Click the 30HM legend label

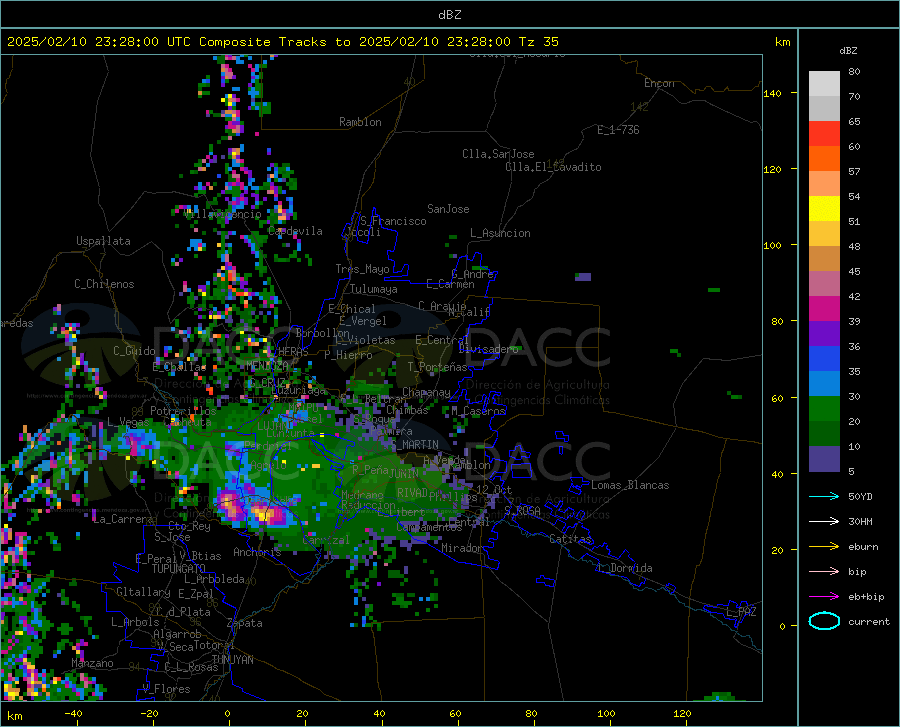coord(860,521)
